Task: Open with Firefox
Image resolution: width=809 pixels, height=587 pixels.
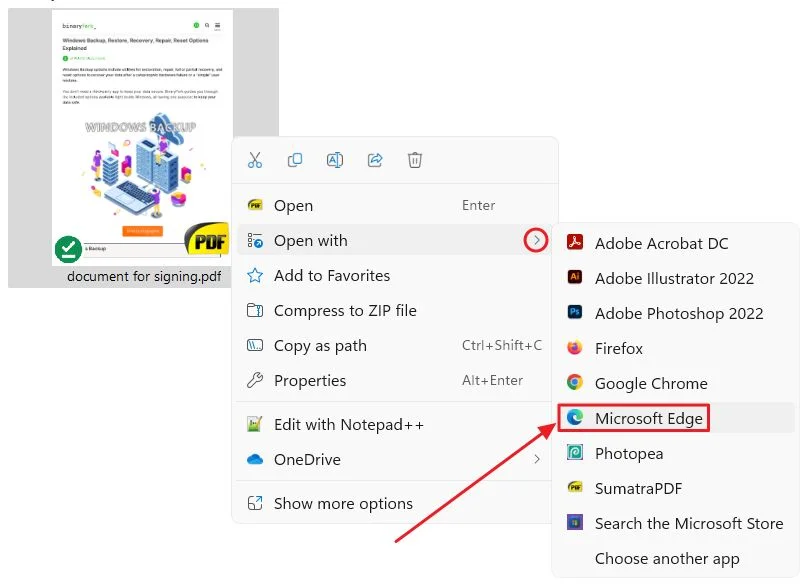Action: point(676,348)
